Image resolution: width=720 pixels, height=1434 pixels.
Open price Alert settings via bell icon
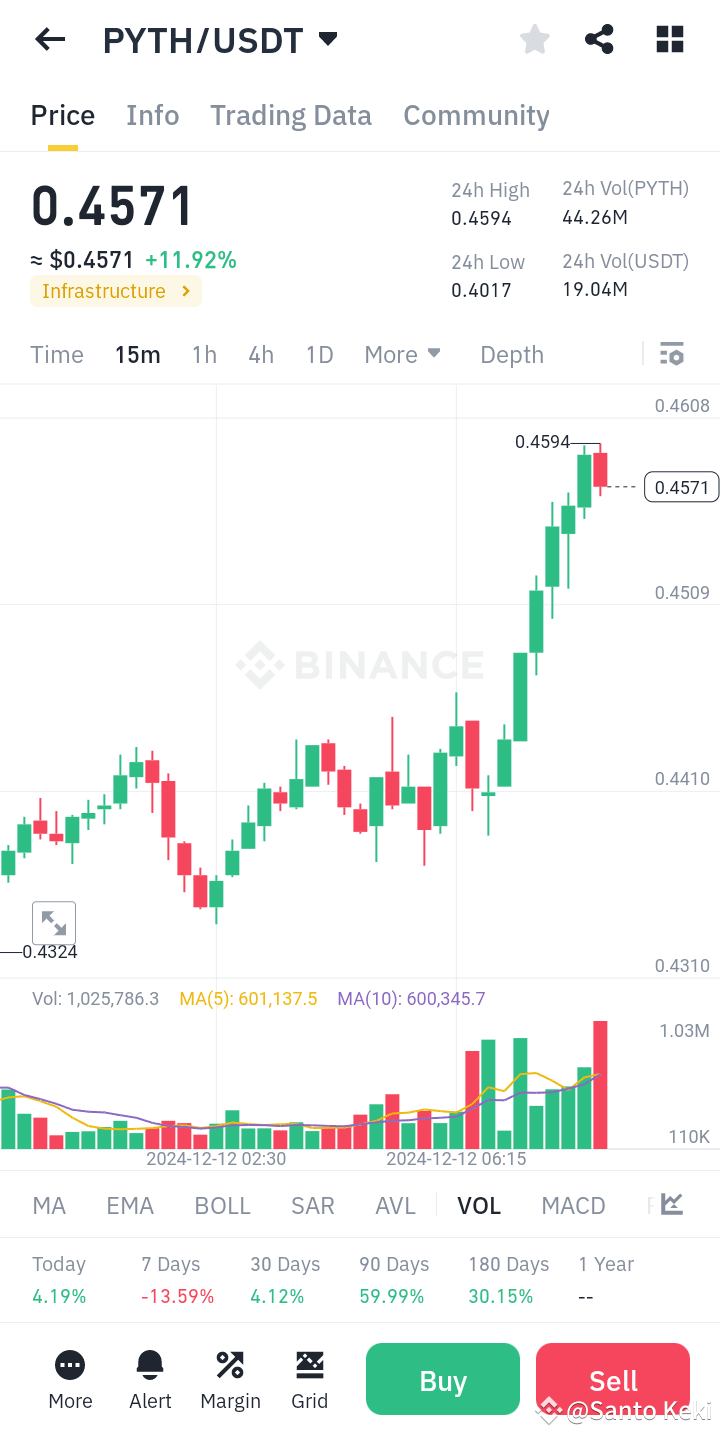(x=150, y=1380)
